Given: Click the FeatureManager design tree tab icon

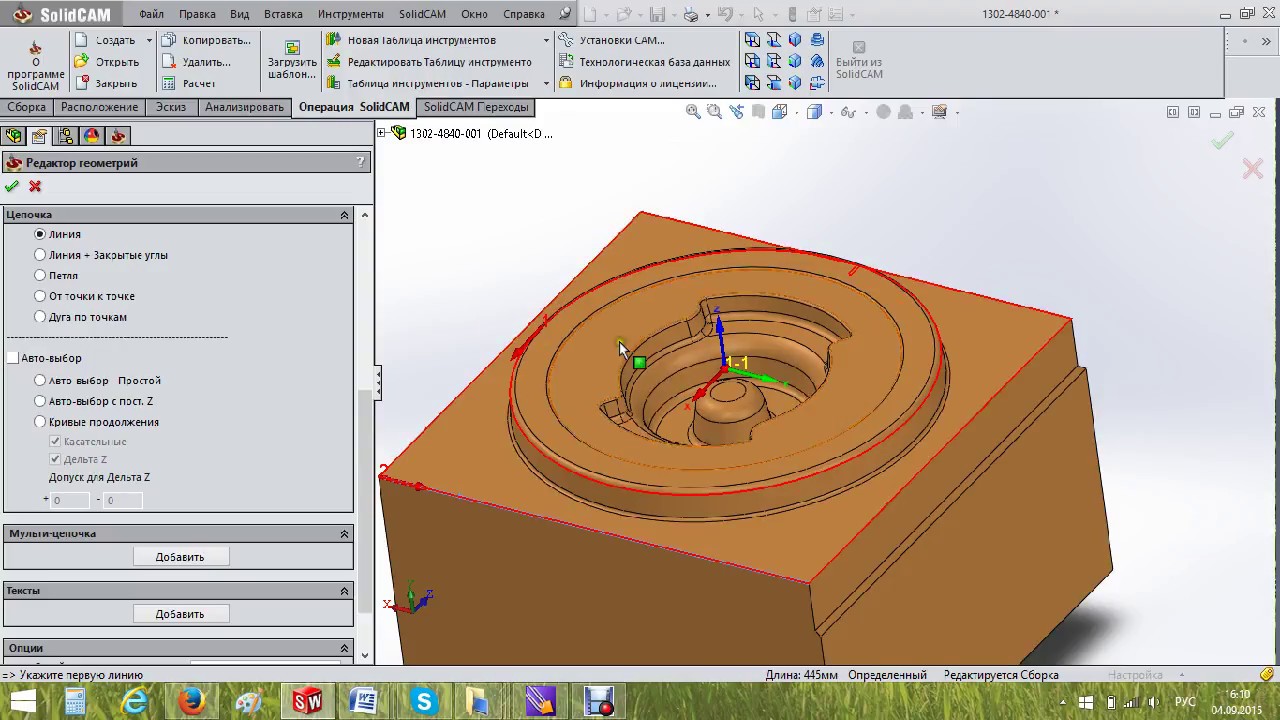Looking at the screenshot, I should pos(14,136).
